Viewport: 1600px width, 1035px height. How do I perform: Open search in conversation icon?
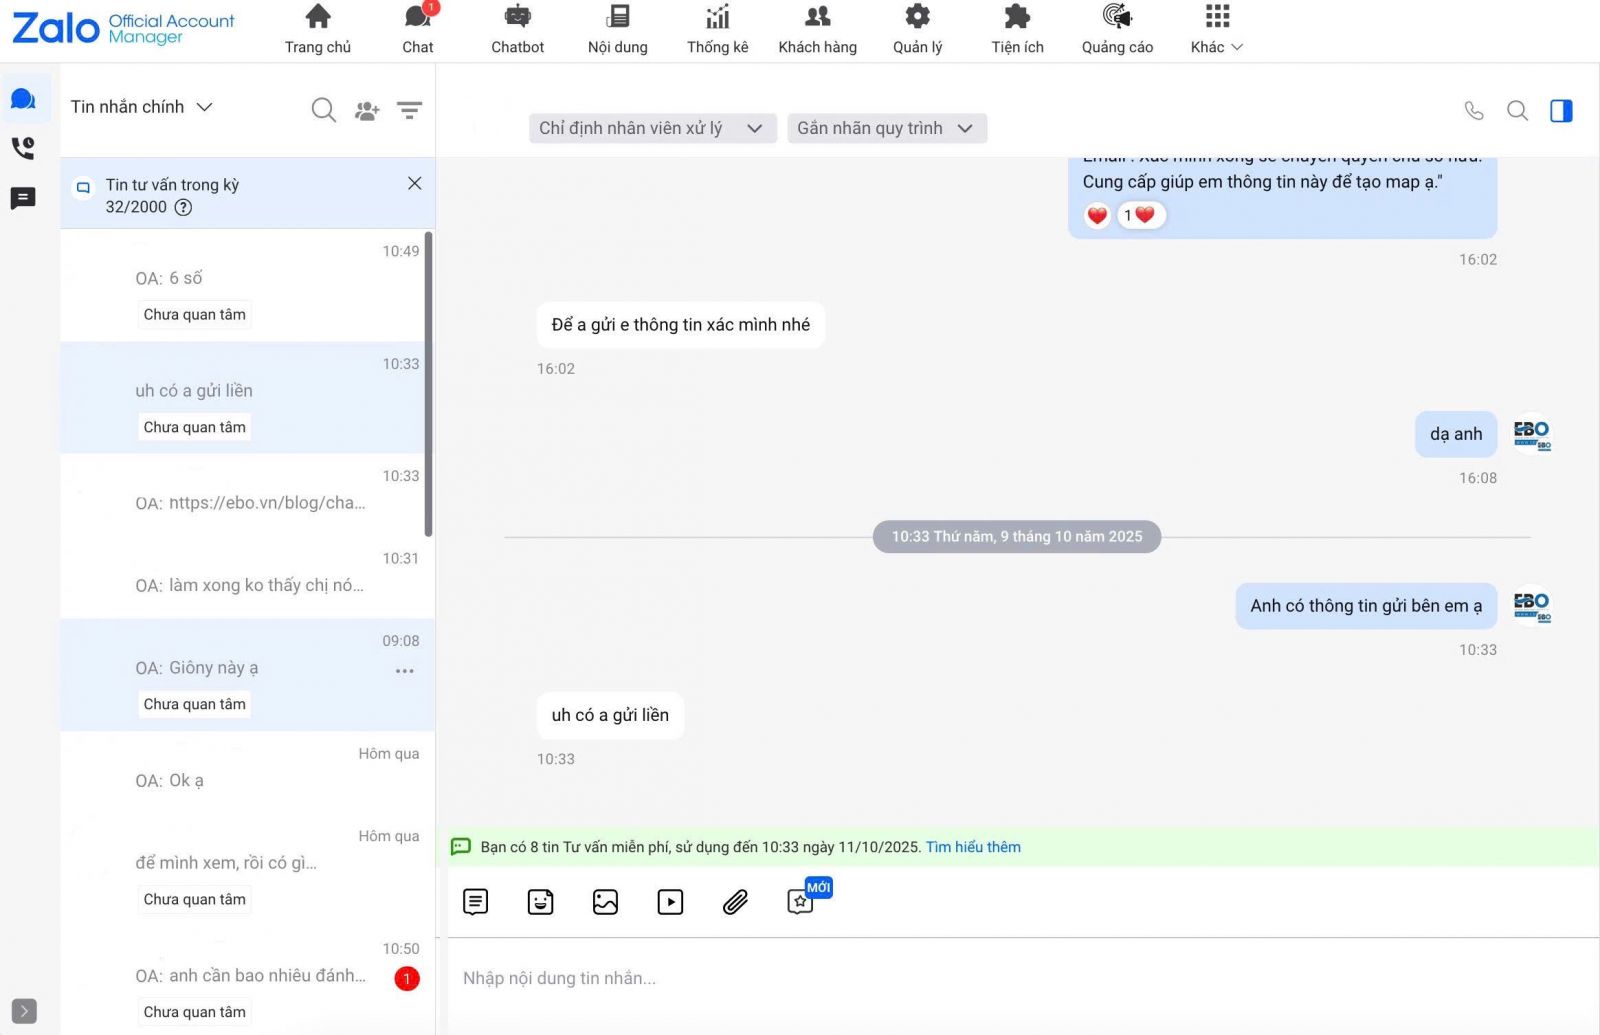point(1517,111)
